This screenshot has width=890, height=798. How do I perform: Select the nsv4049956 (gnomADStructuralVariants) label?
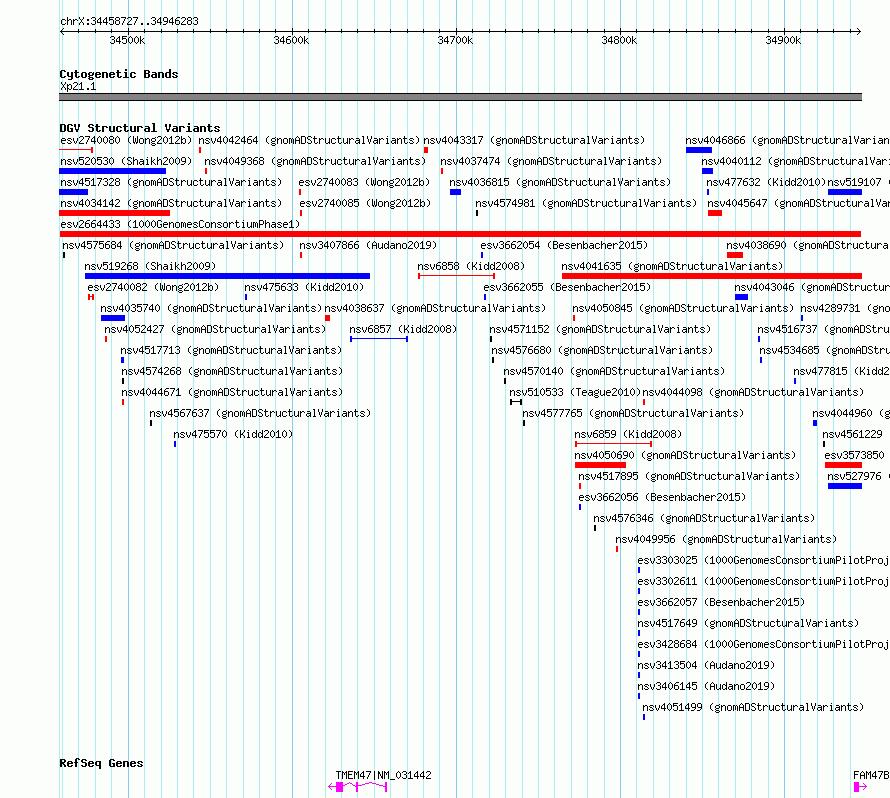(x=726, y=539)
